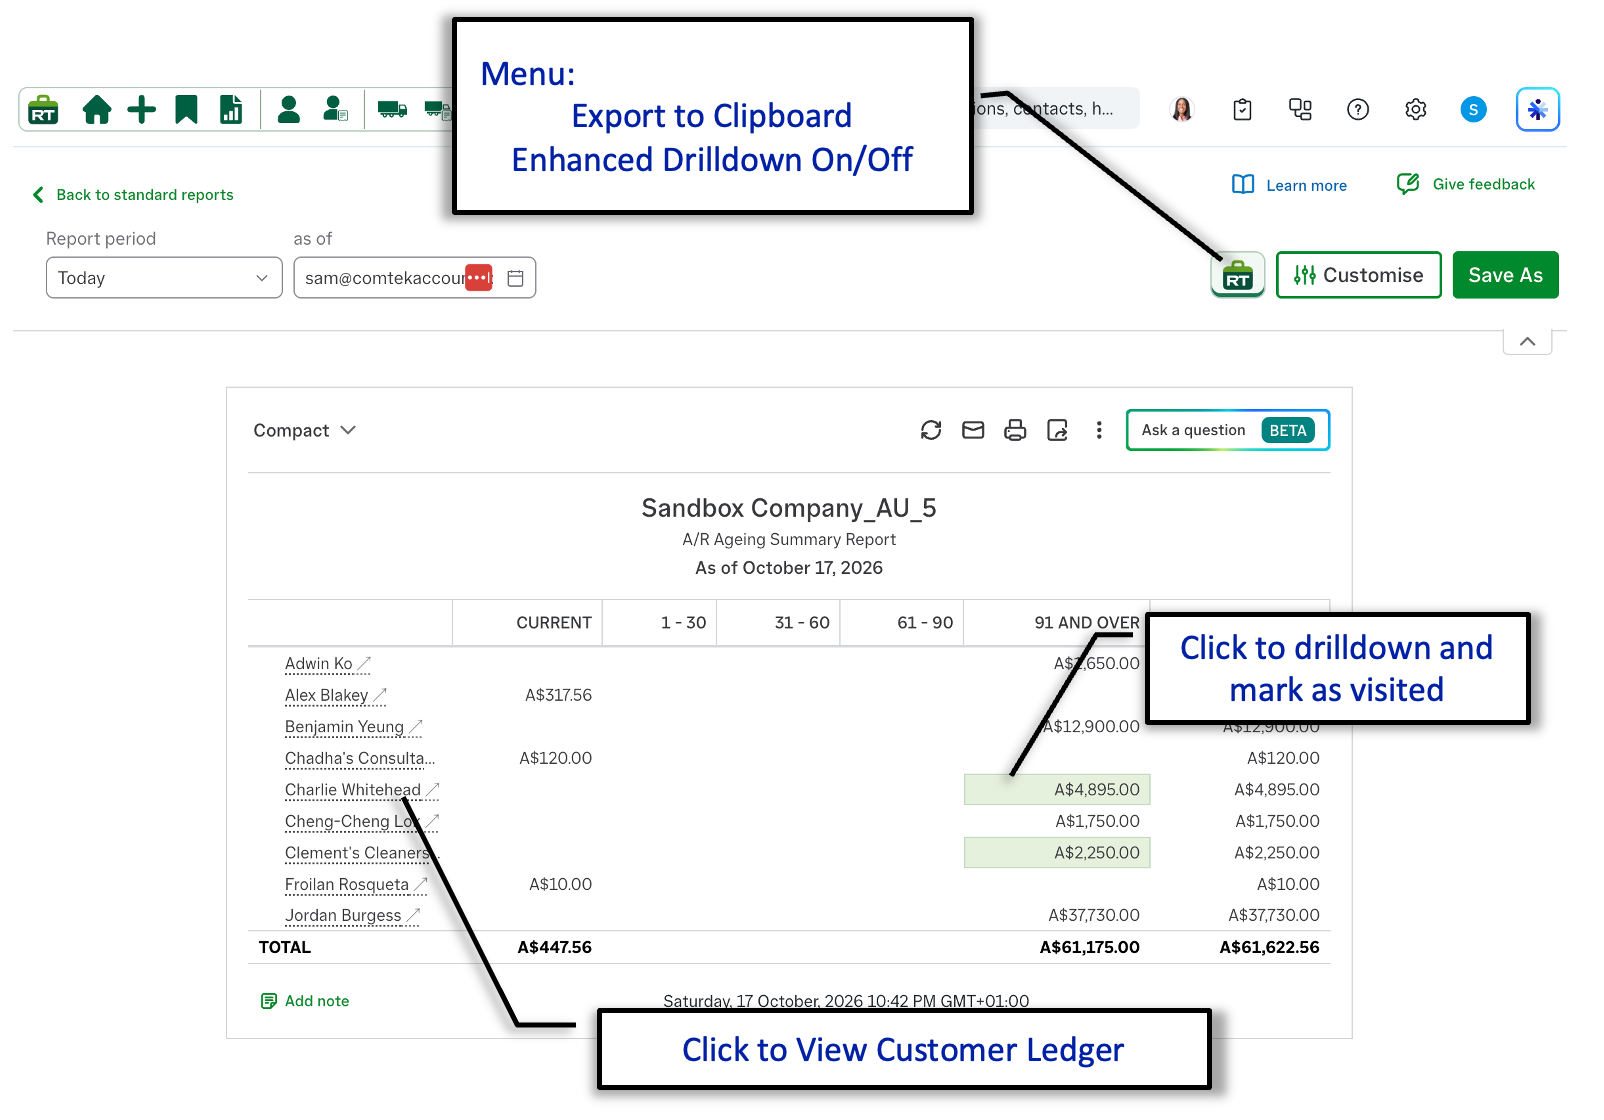Launch the AI assistant sparkle icon
The width and height of the screenshot is (1604, 1120).
(x=1538, y=109)
